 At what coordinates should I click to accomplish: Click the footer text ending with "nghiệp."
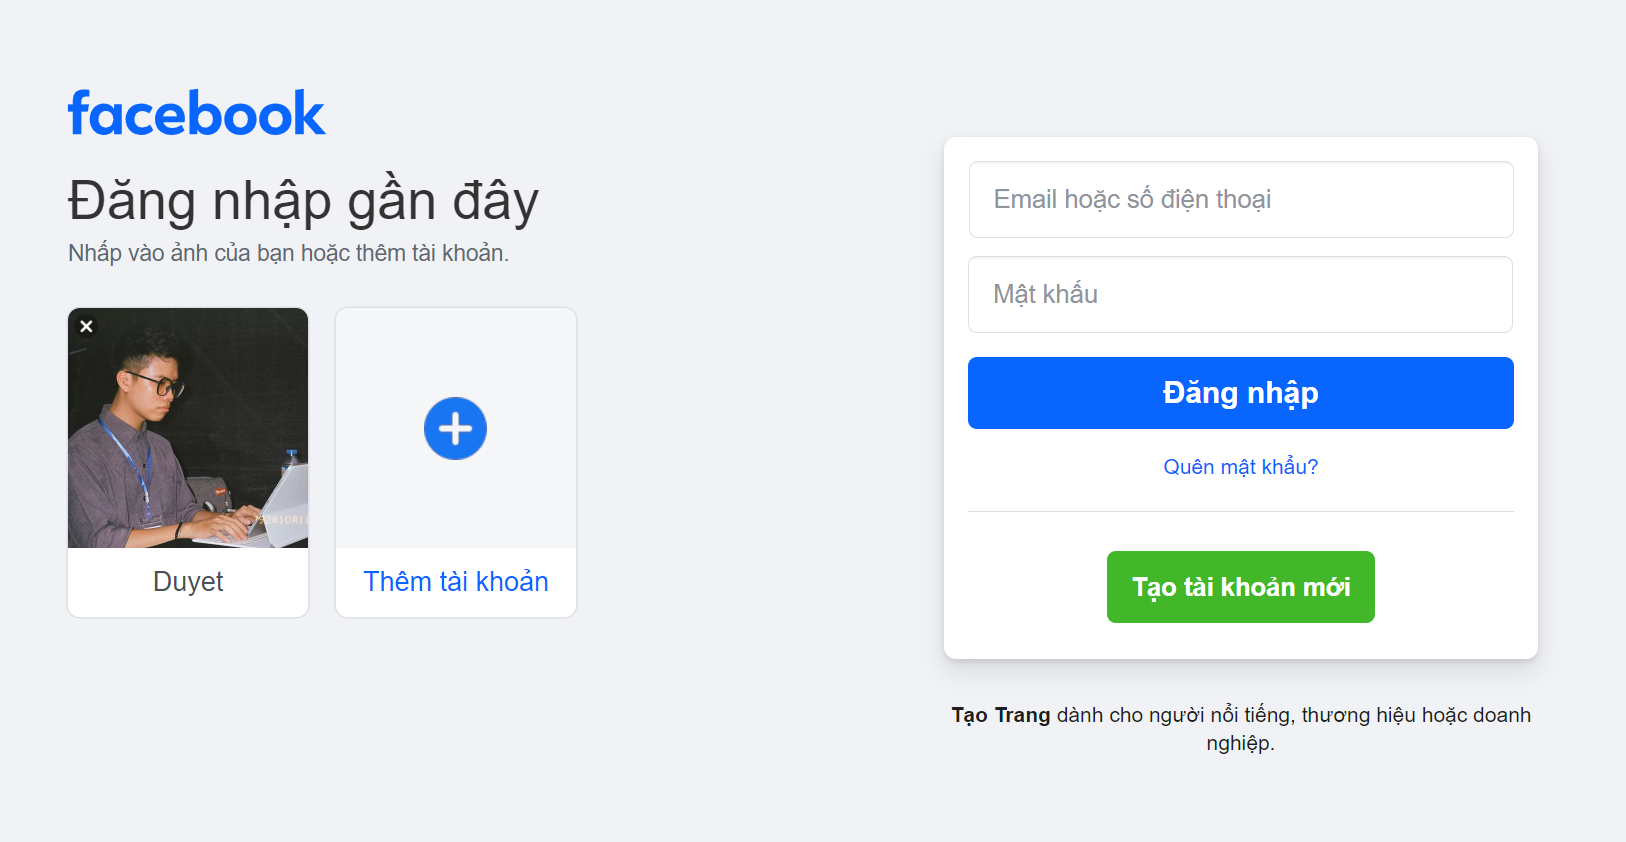pos(1240,743)
